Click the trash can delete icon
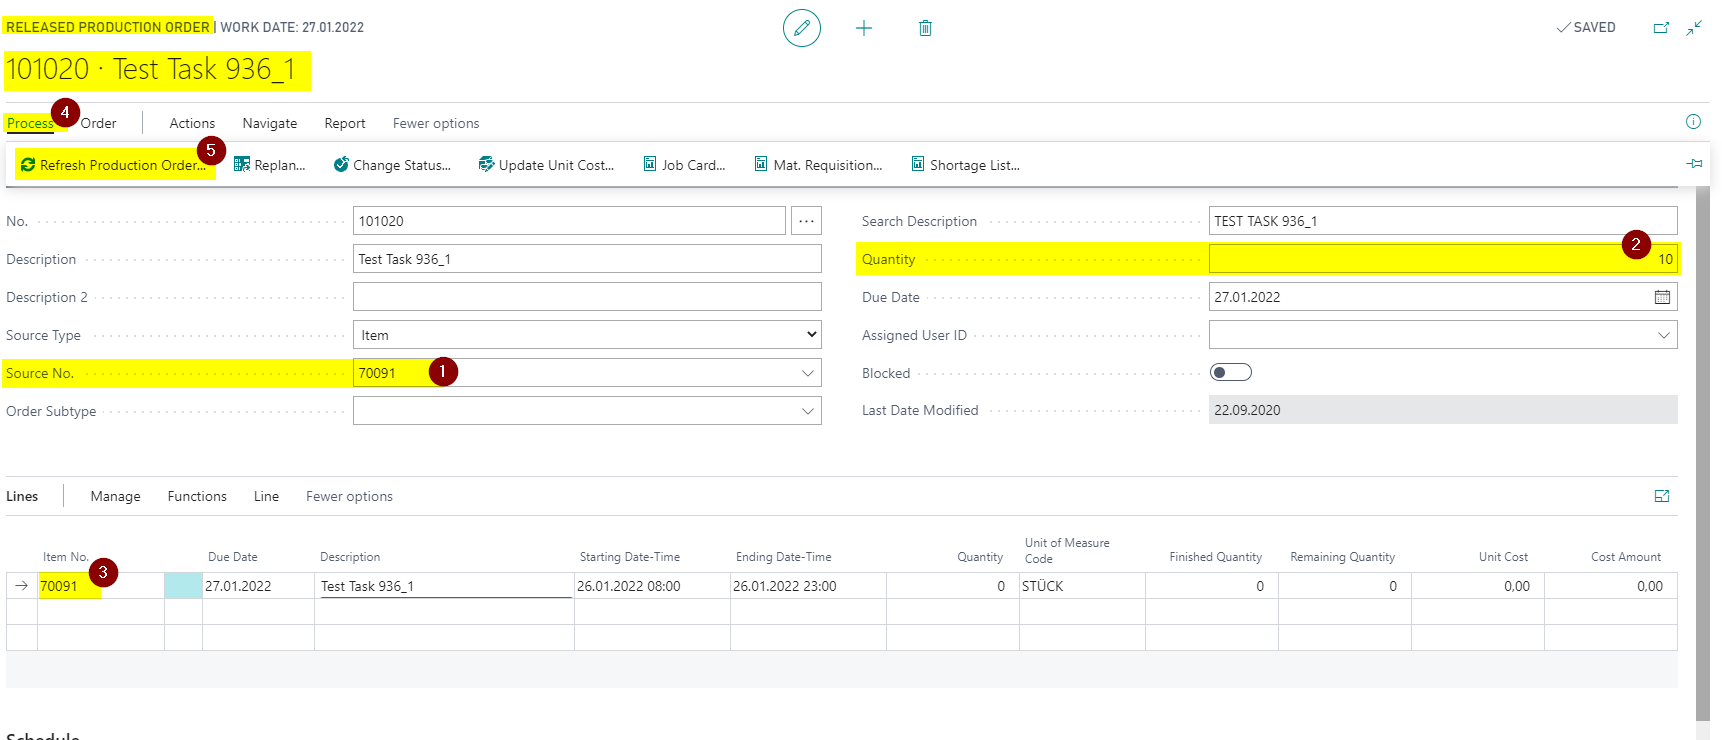The image size is (1722, 740). pyautogui.click(x=925, y=28)
